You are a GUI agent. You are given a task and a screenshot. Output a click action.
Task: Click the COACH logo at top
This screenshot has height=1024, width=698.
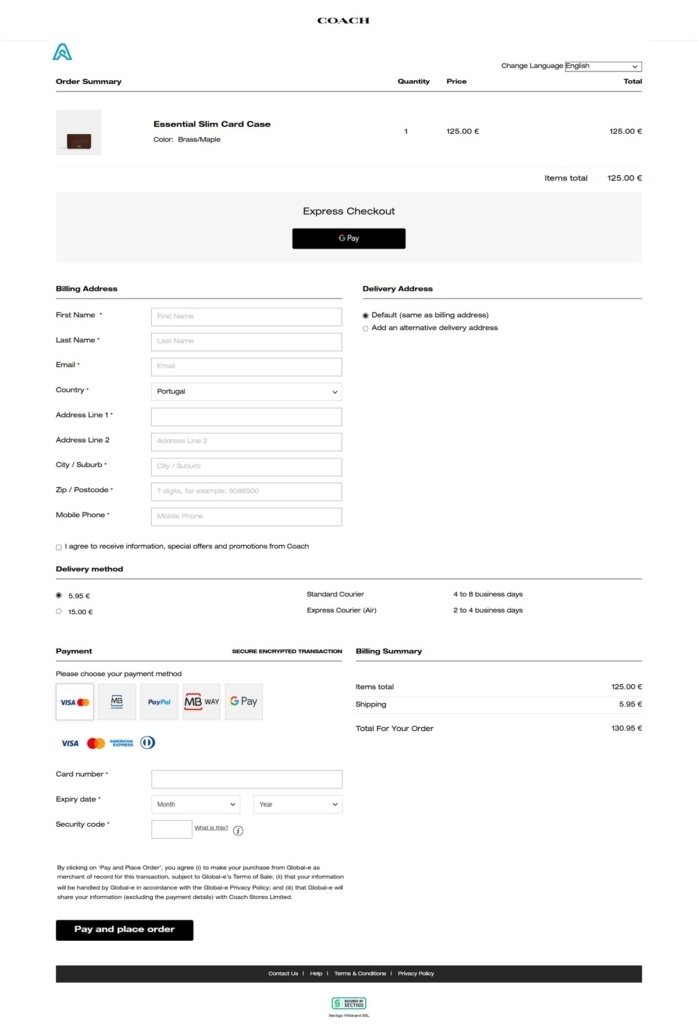click(343, 20)
